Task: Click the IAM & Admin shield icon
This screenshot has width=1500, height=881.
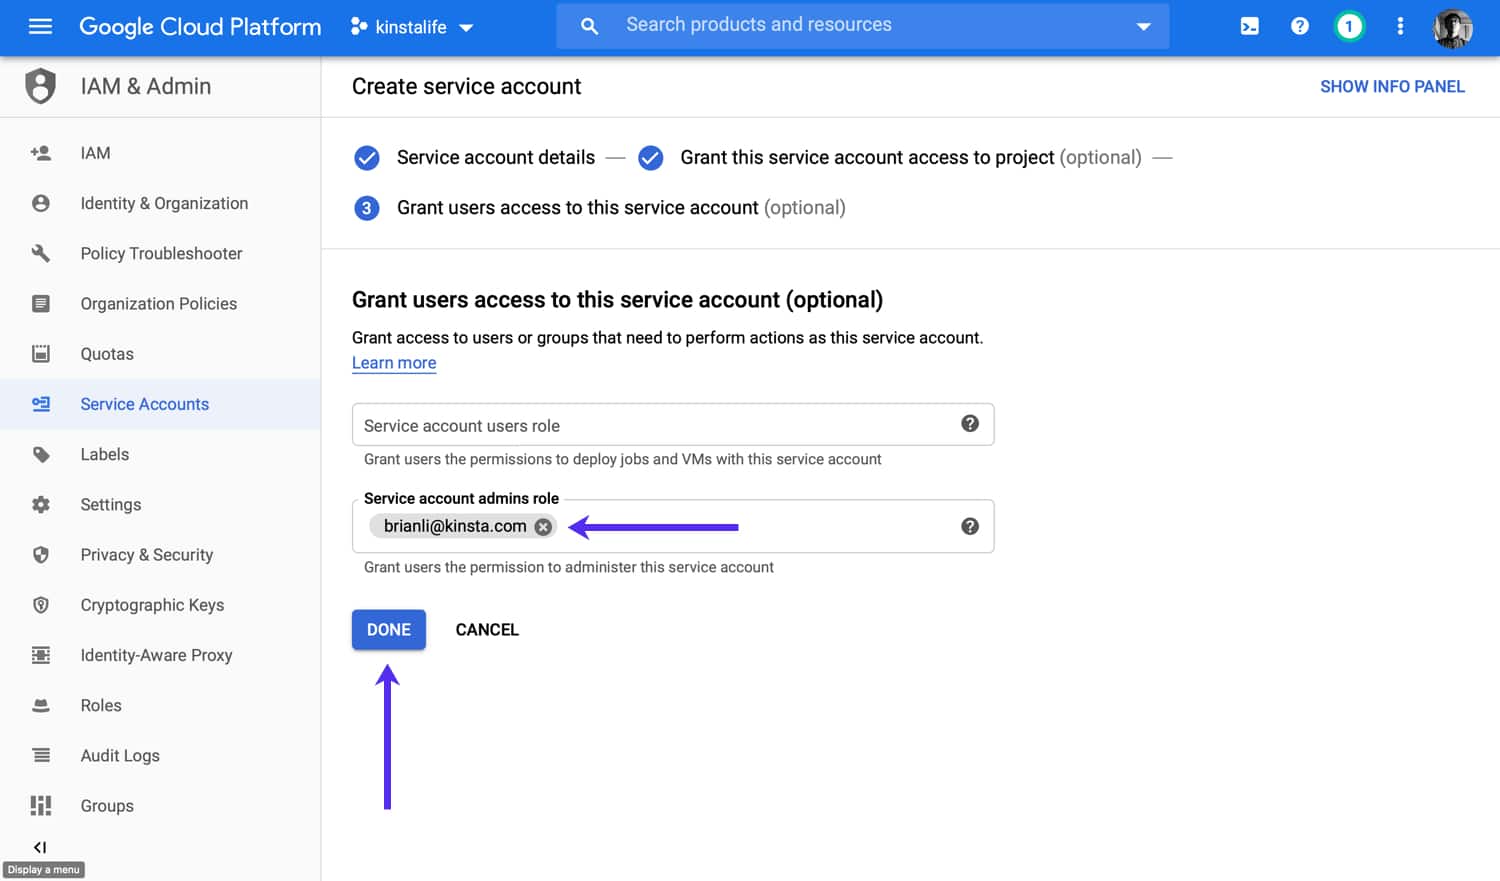Action: (x=40, y=86)
